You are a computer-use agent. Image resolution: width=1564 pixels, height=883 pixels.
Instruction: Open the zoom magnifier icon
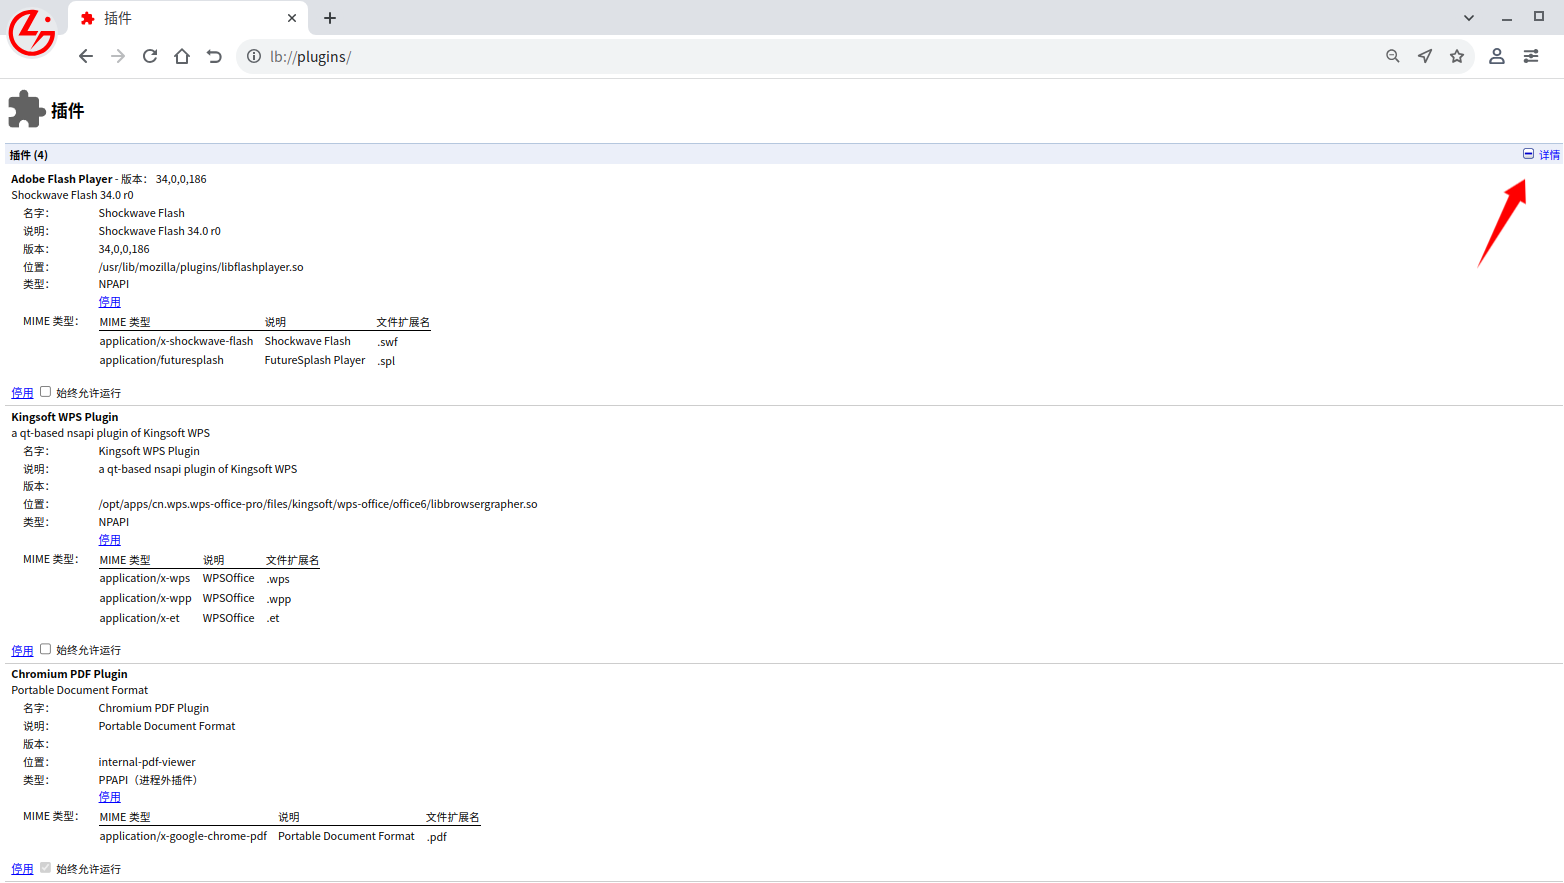[1393, 56]
